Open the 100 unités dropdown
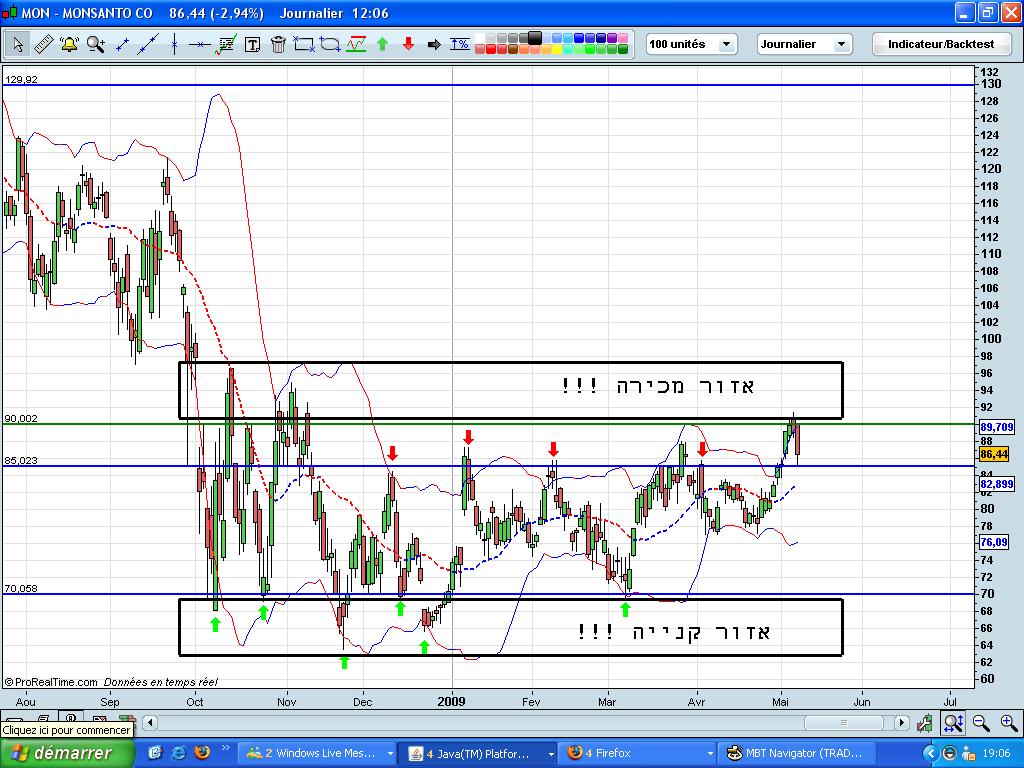 691,44
